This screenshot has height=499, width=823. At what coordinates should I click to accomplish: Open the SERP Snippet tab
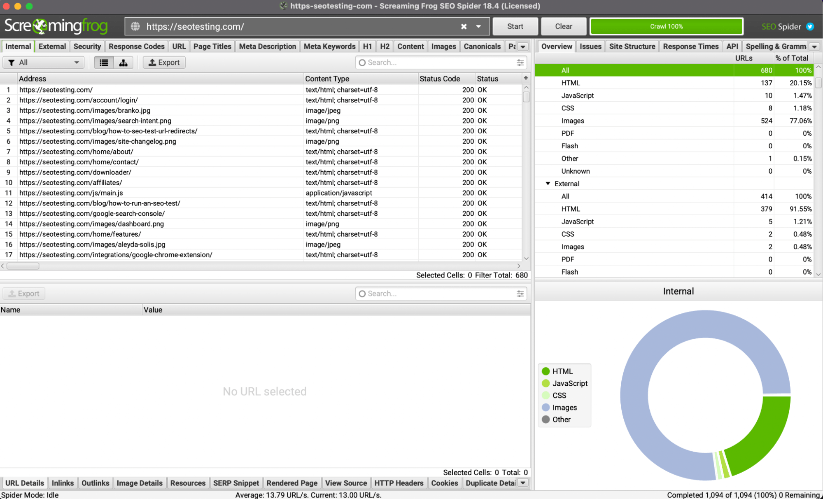point(236,483)
